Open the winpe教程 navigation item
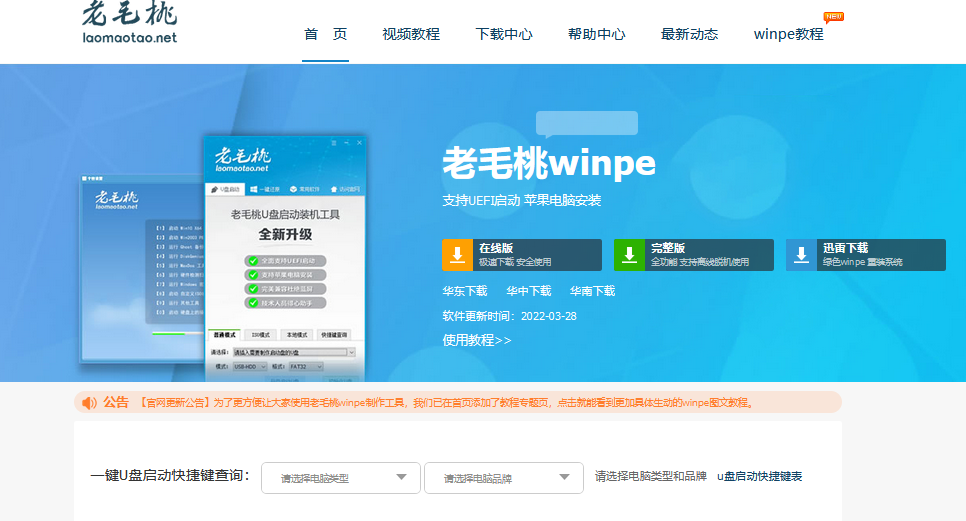Image resolution: width=966 pixels, height=521 pixels. tap(789, 34)
